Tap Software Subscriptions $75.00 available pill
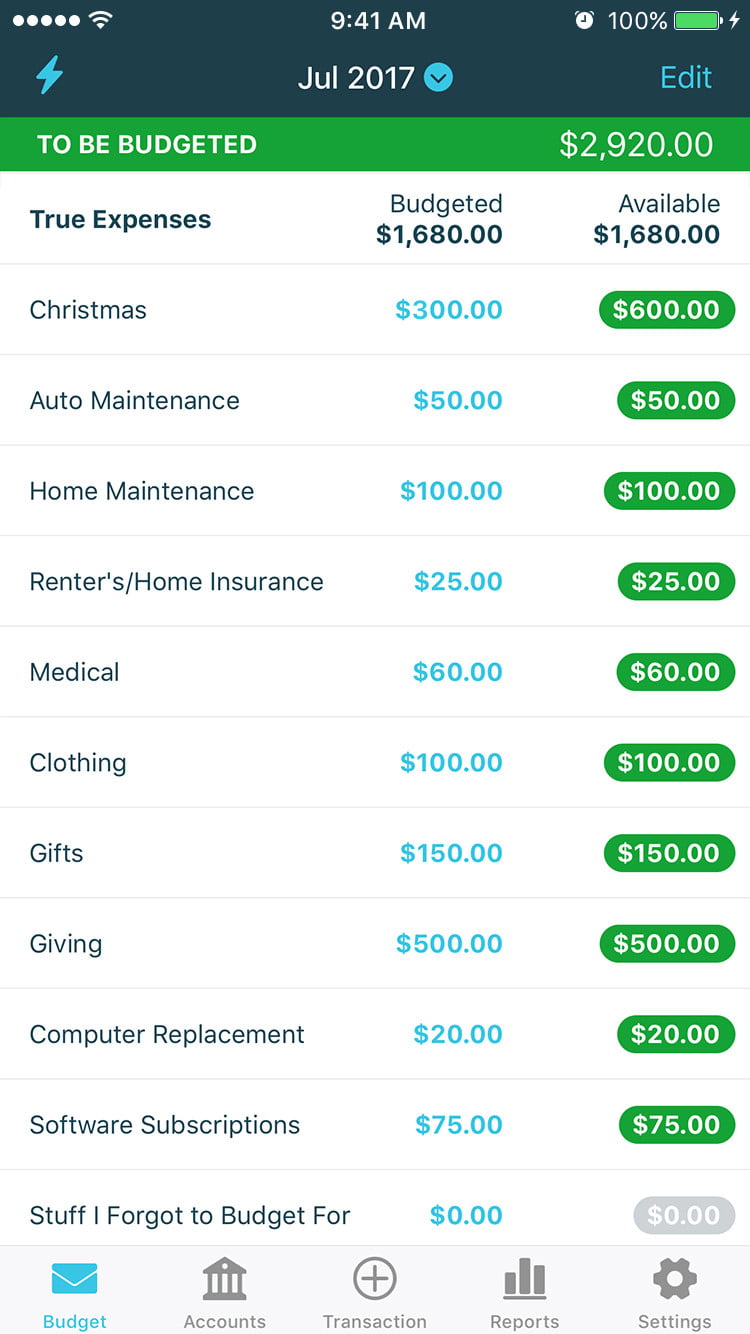This screenshot has height=1334, width=750. coord(676,1125)
